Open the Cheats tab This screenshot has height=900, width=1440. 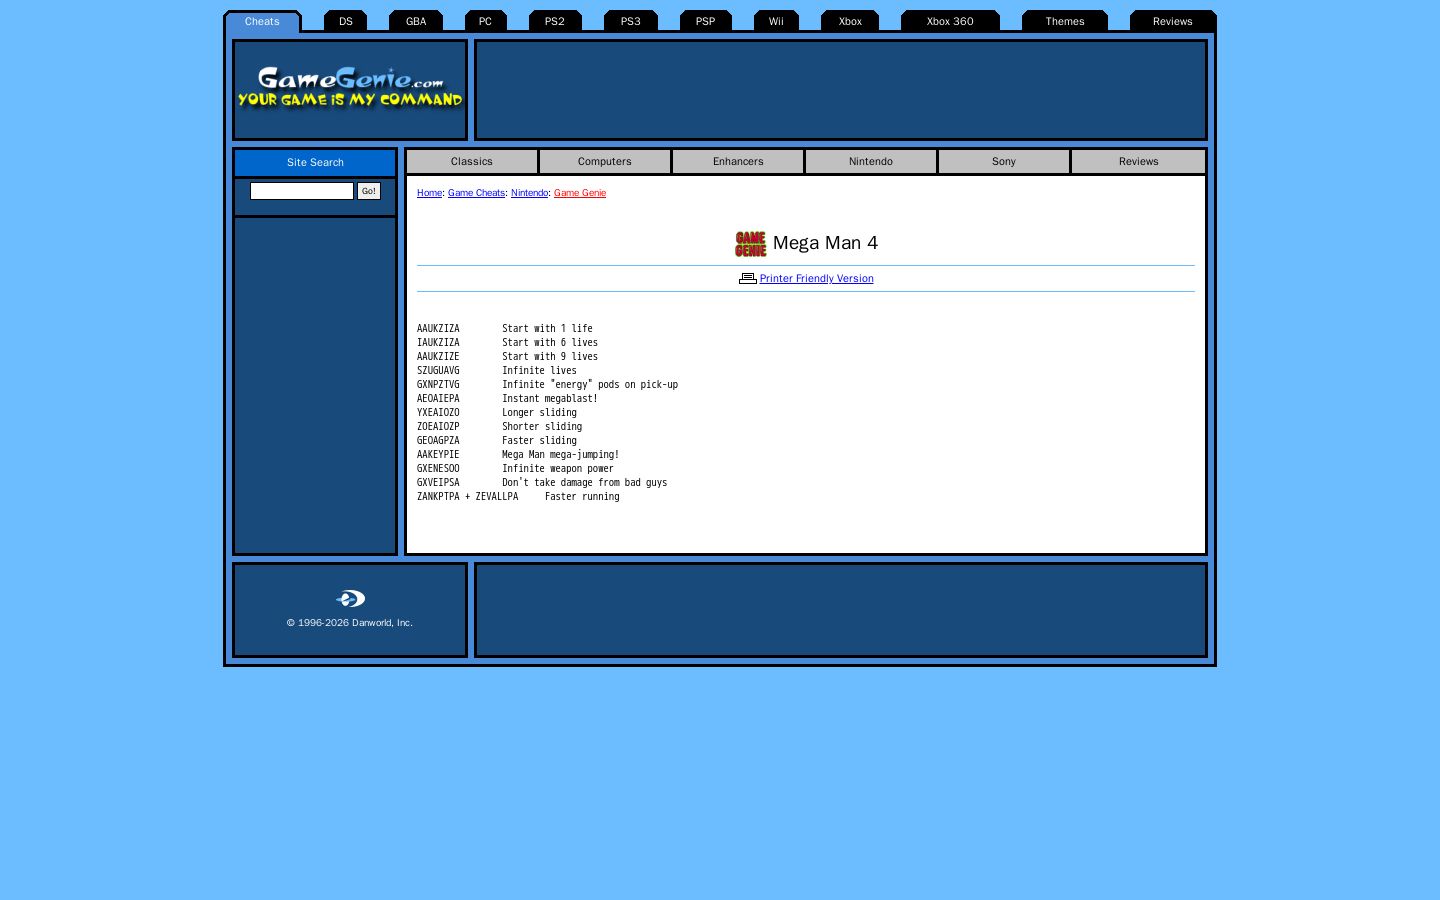(x=262, y=22)
